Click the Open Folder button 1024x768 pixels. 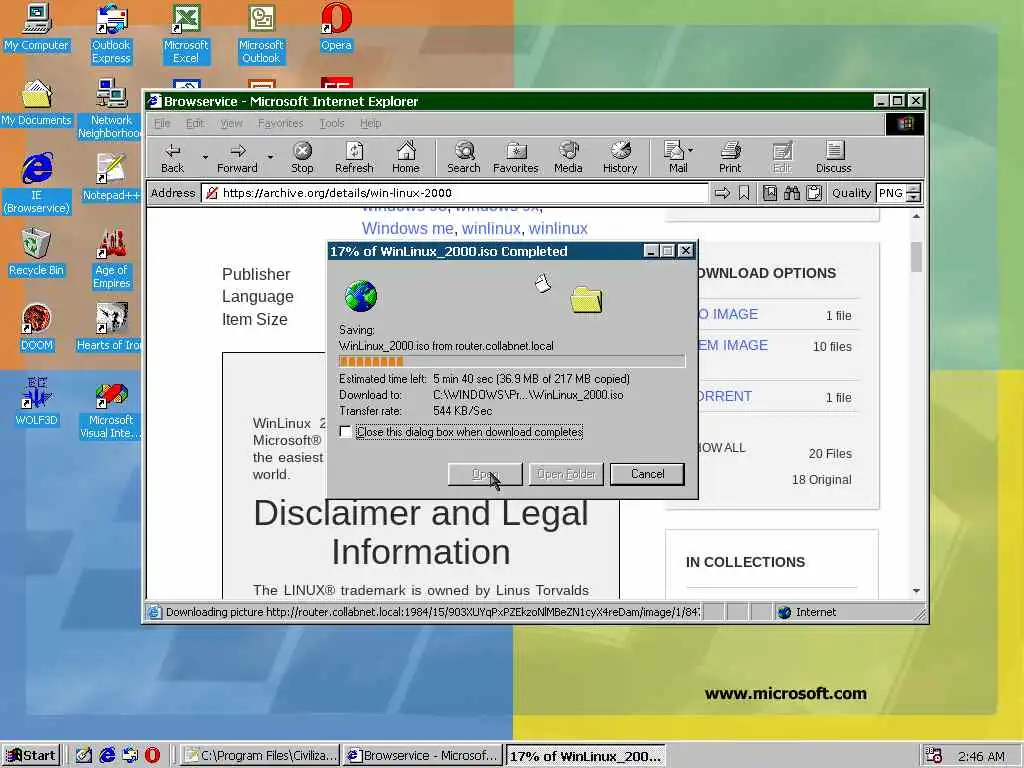[x=566, y=474]
